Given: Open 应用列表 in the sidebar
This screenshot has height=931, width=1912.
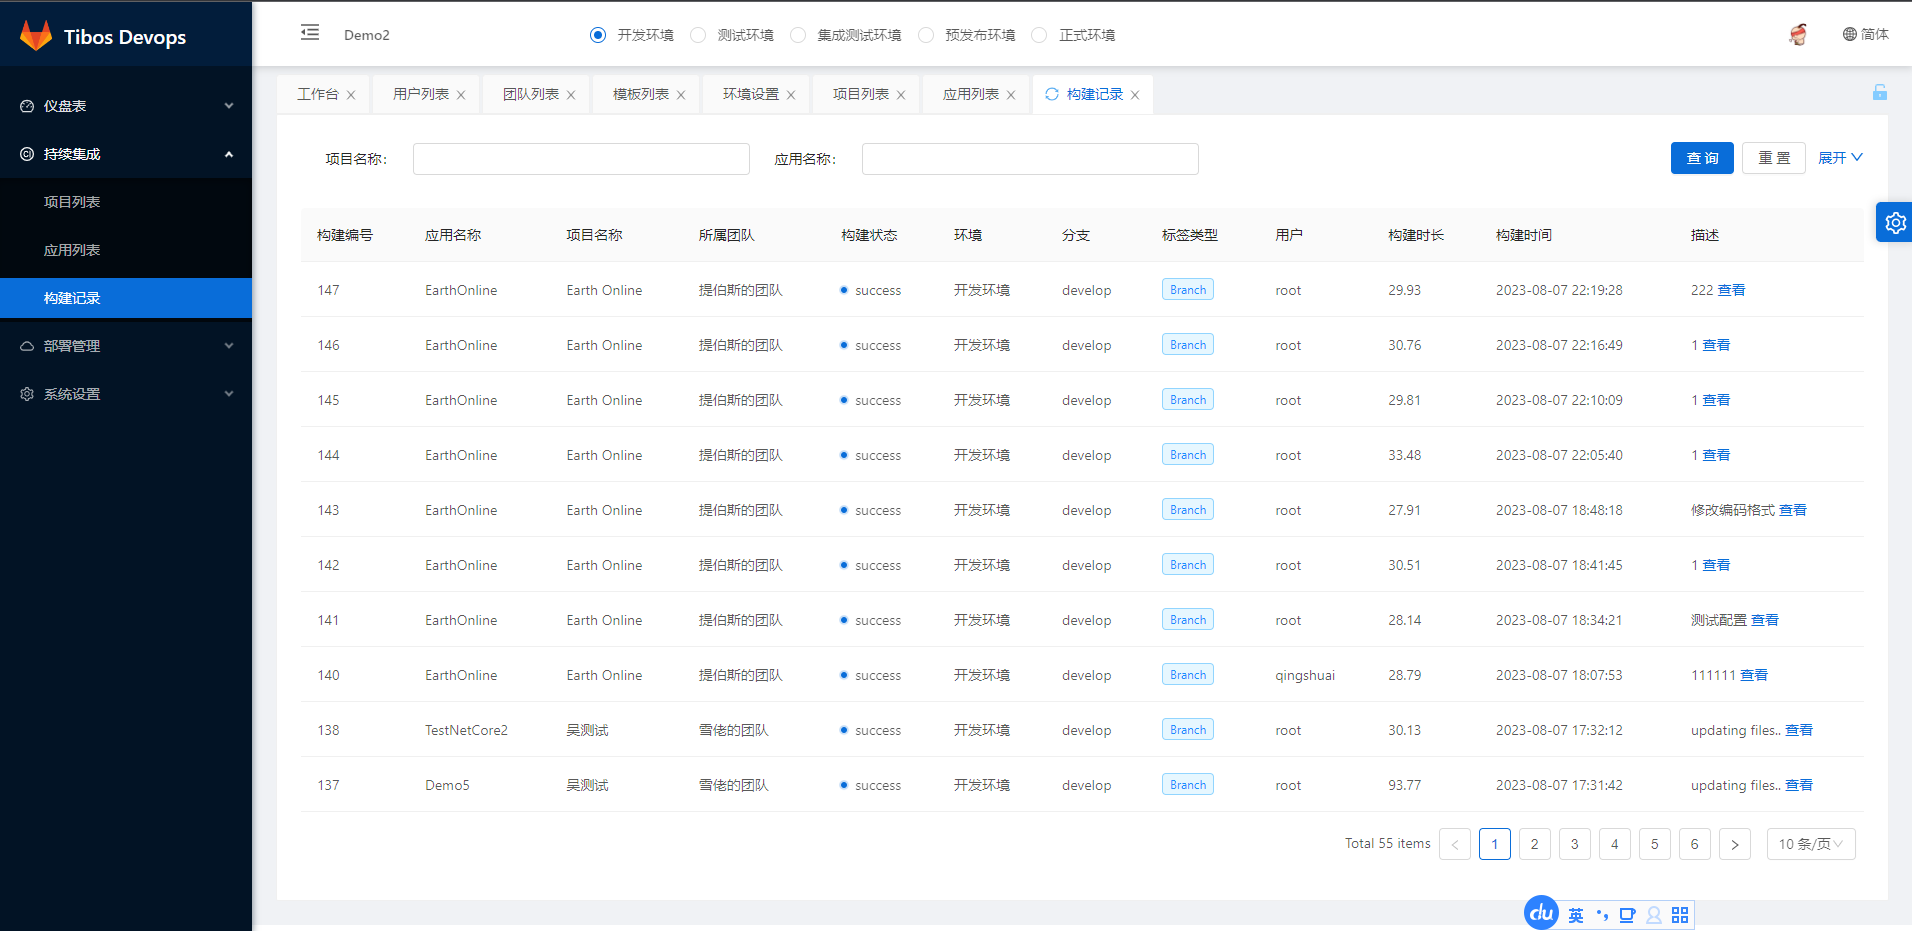Looking at the screenshot, I should pos(126,250).
